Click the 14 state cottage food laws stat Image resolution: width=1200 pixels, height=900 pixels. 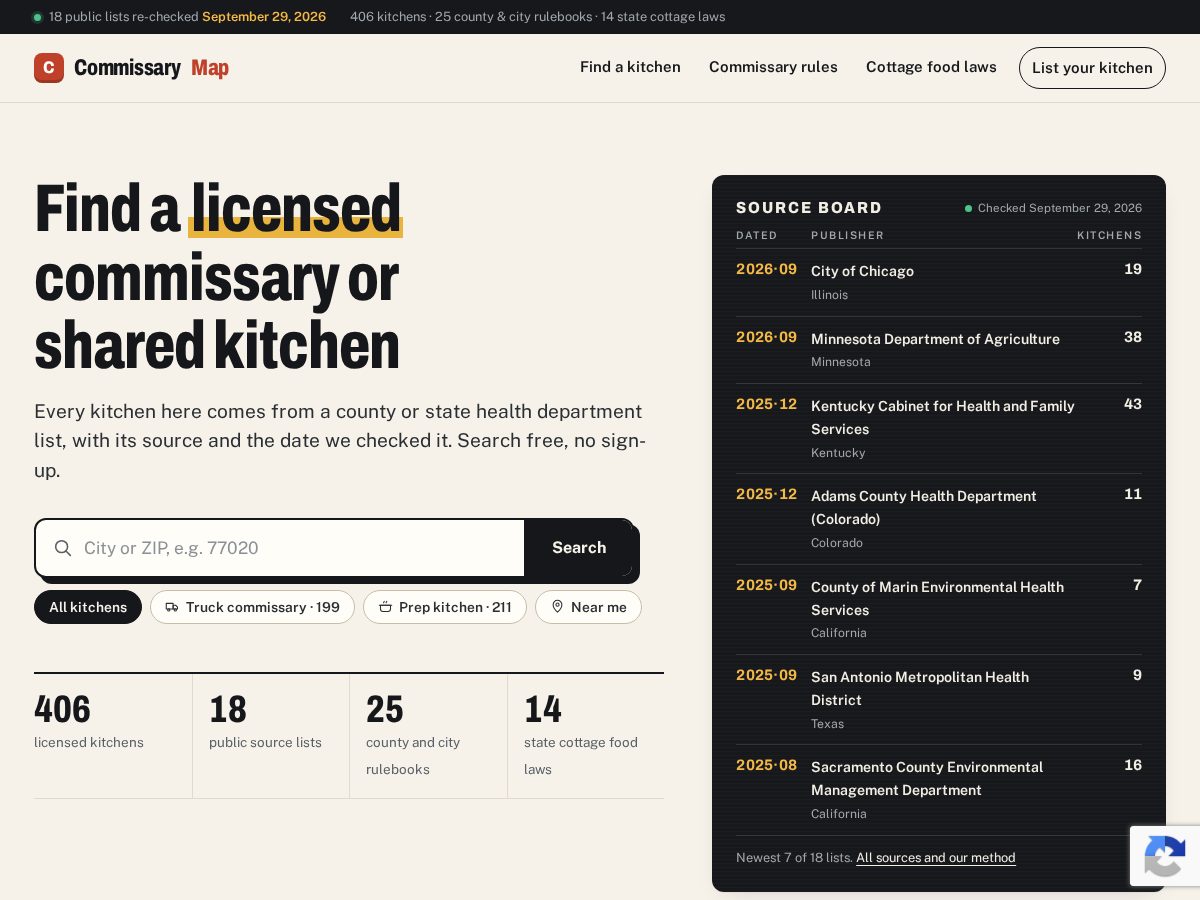[x=586, y=736]
